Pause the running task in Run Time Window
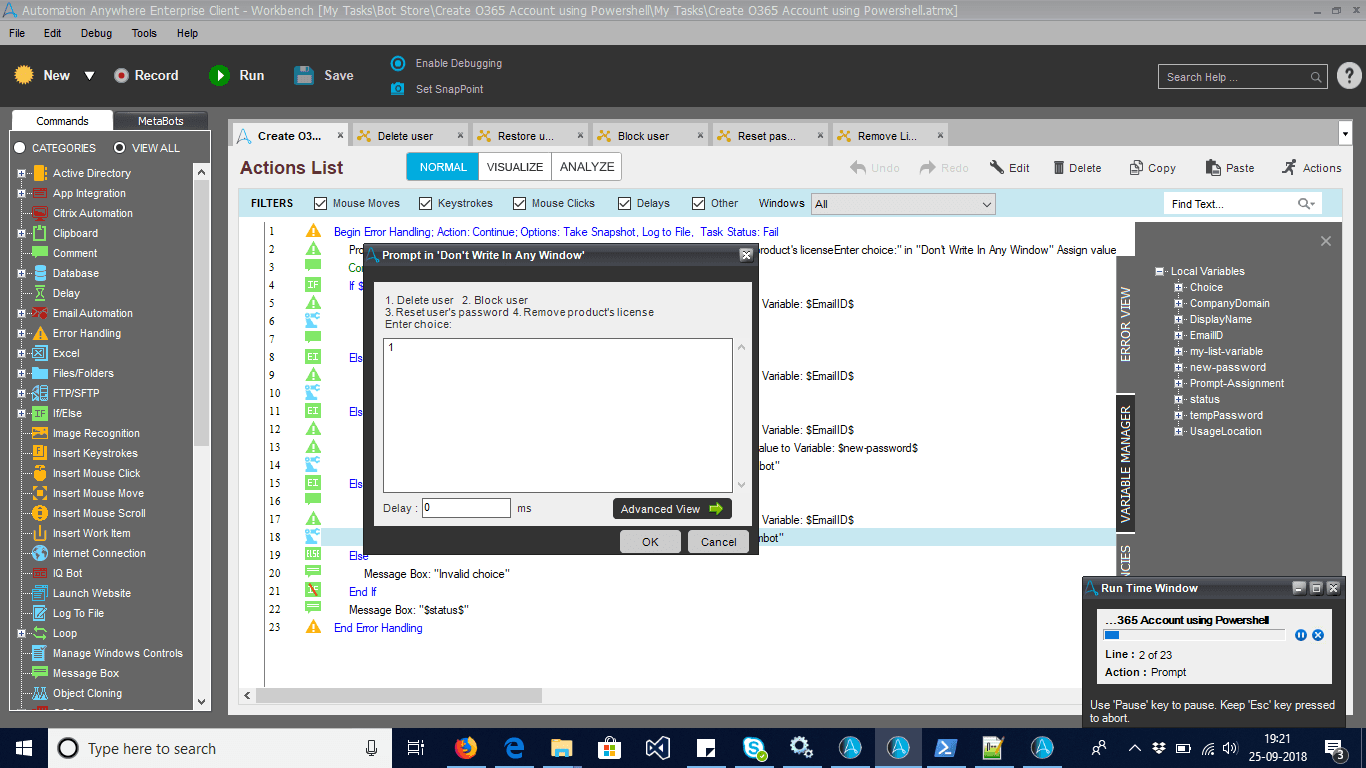 (x=1301, y=635)
